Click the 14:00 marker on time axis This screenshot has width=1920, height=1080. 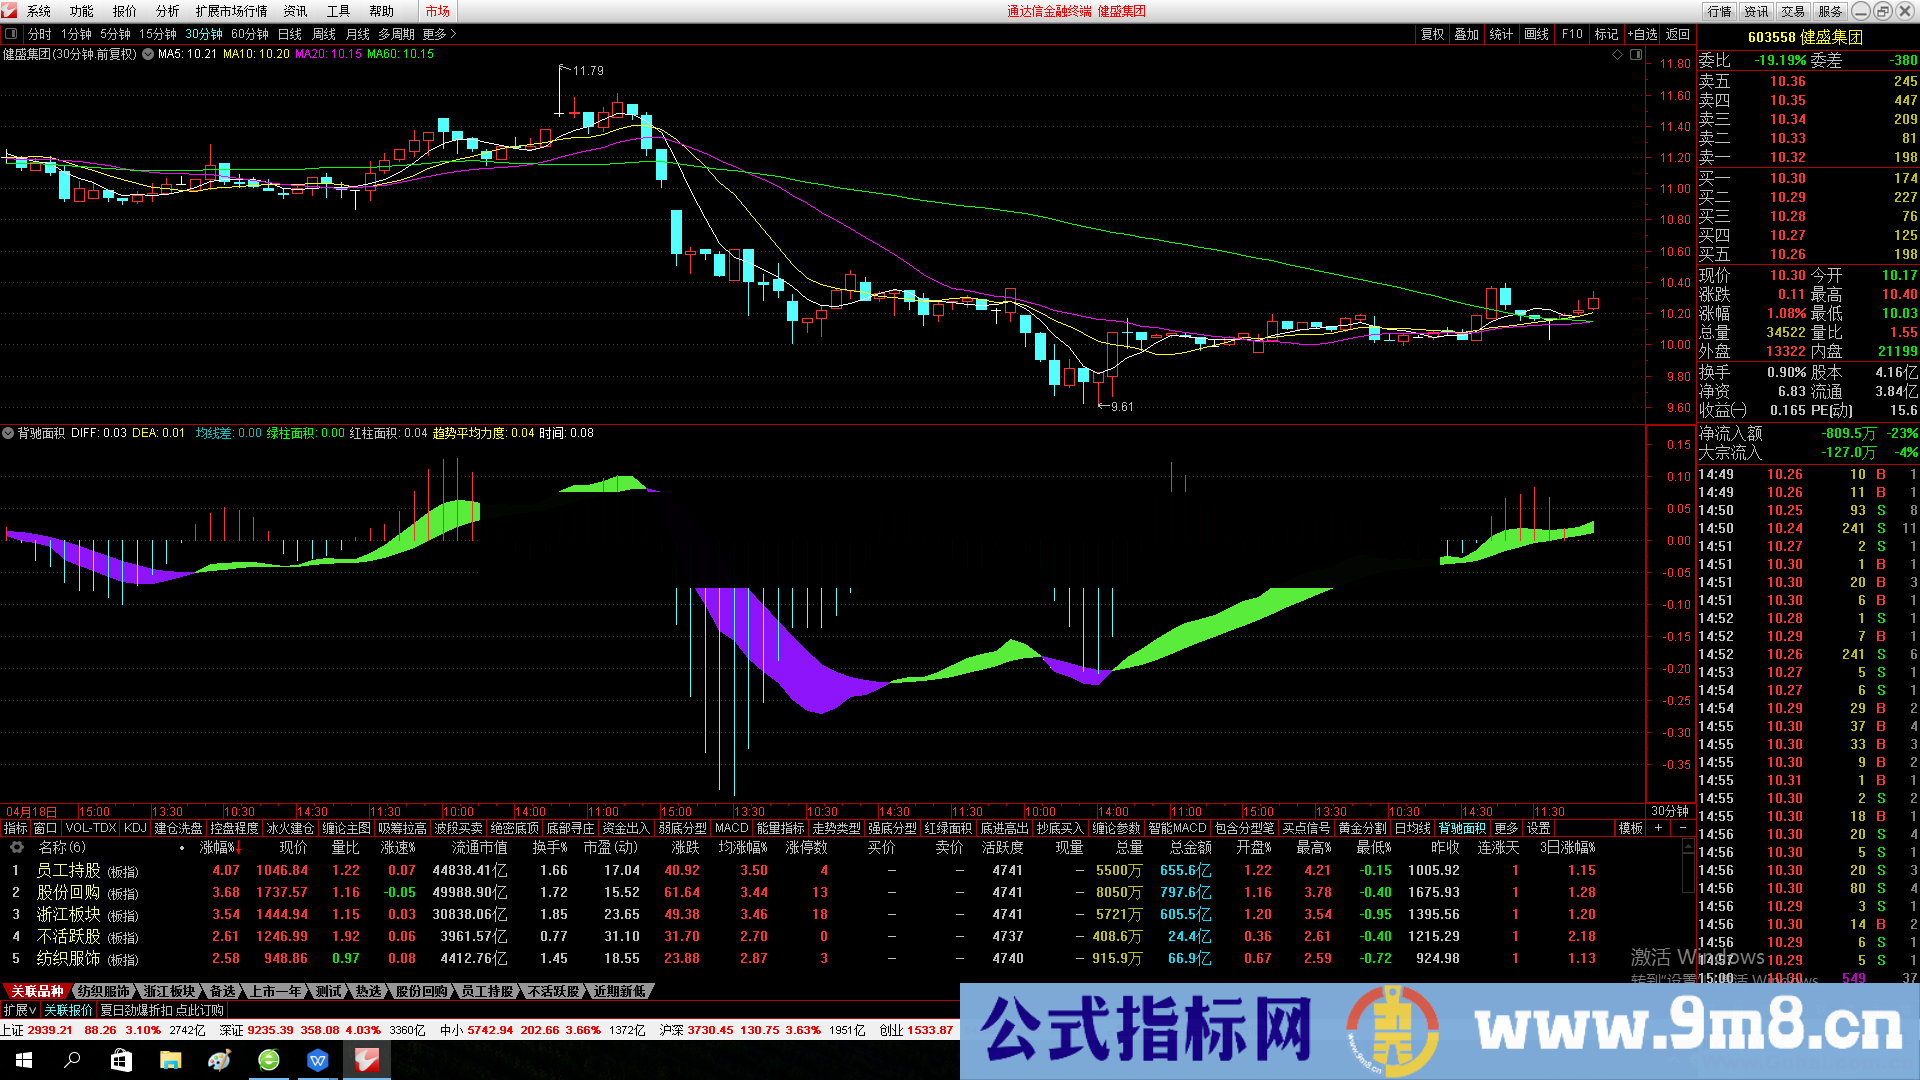530,812
